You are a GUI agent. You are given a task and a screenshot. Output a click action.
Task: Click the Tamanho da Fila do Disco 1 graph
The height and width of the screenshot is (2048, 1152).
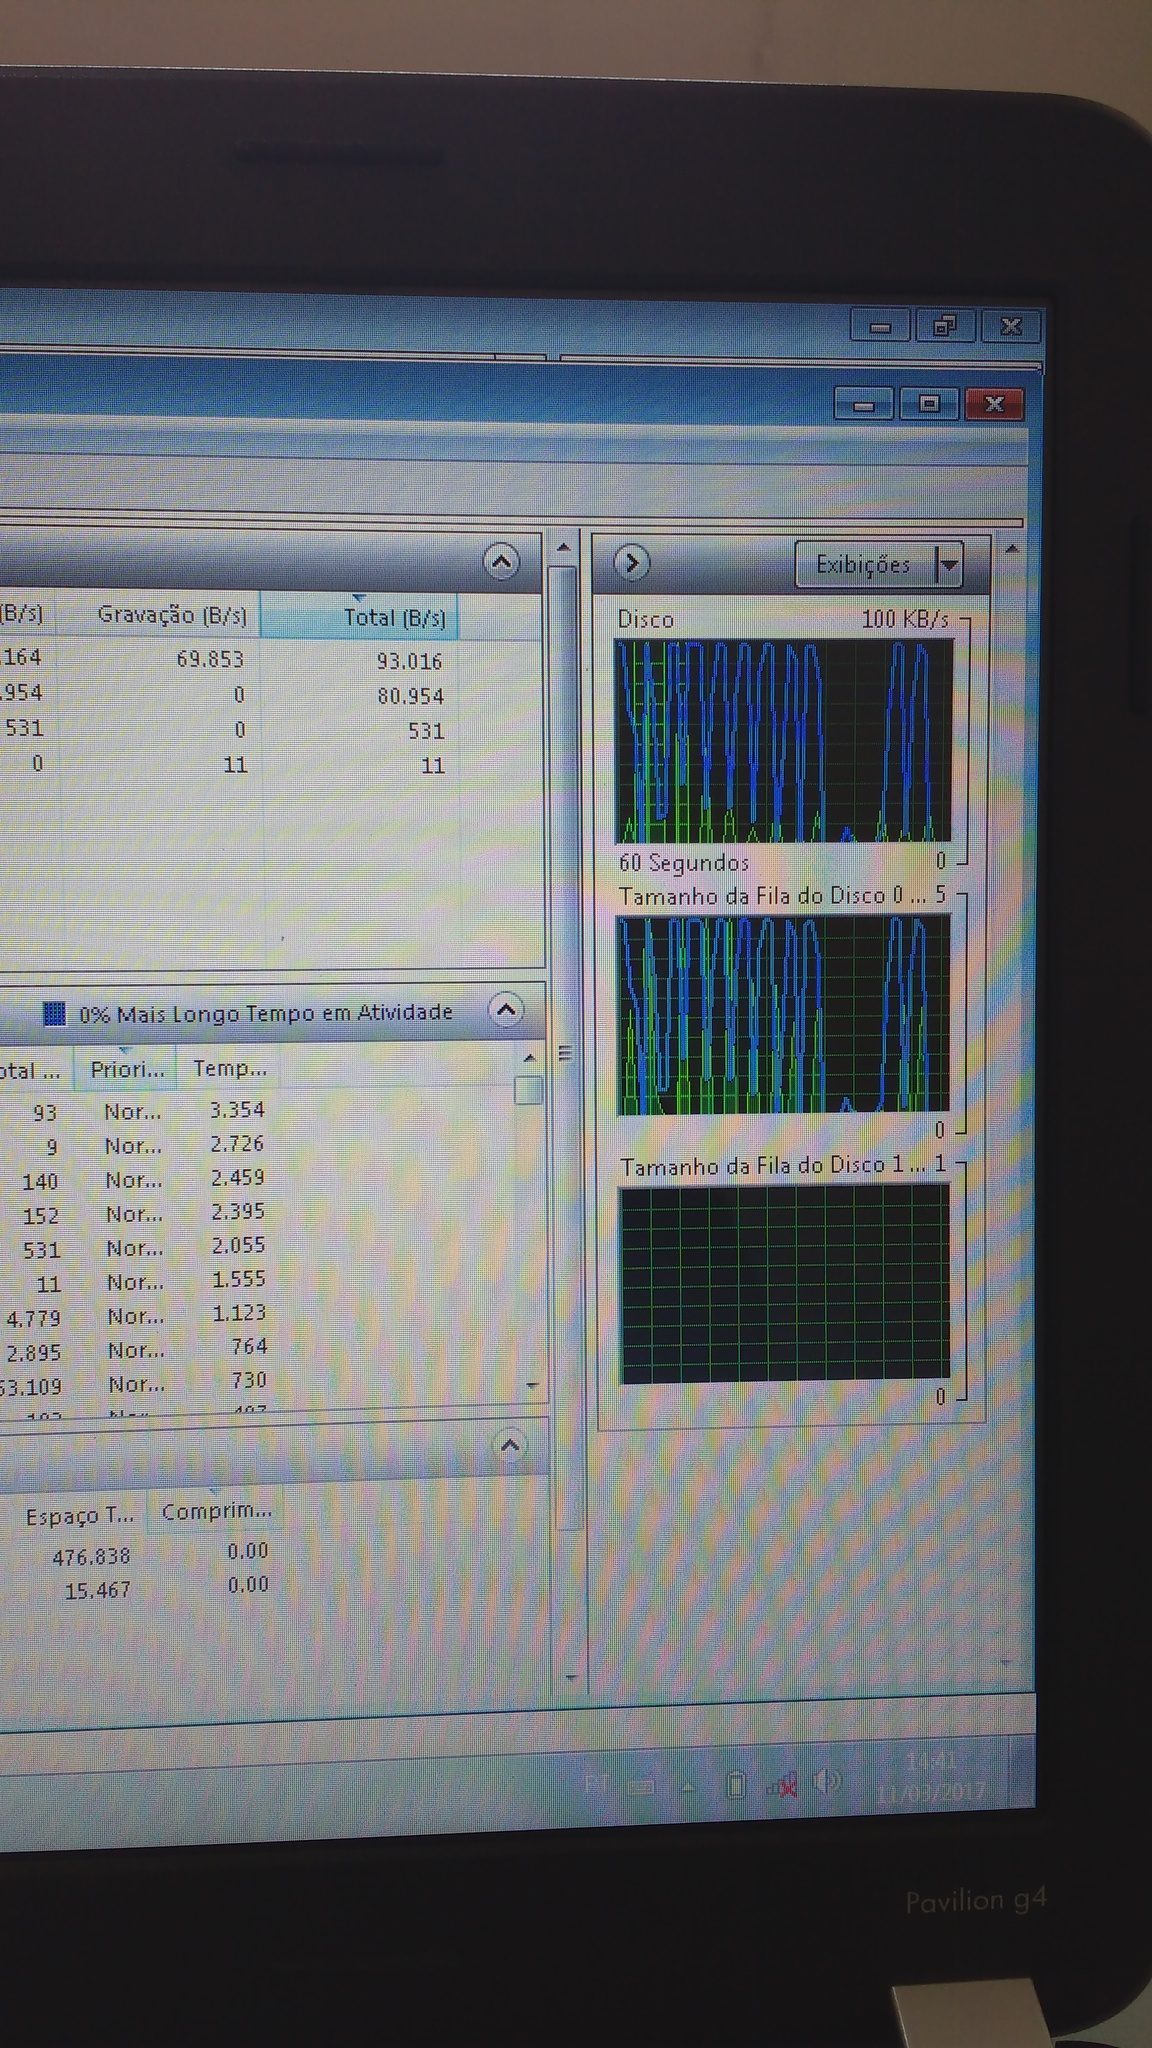click(784, 1285)
